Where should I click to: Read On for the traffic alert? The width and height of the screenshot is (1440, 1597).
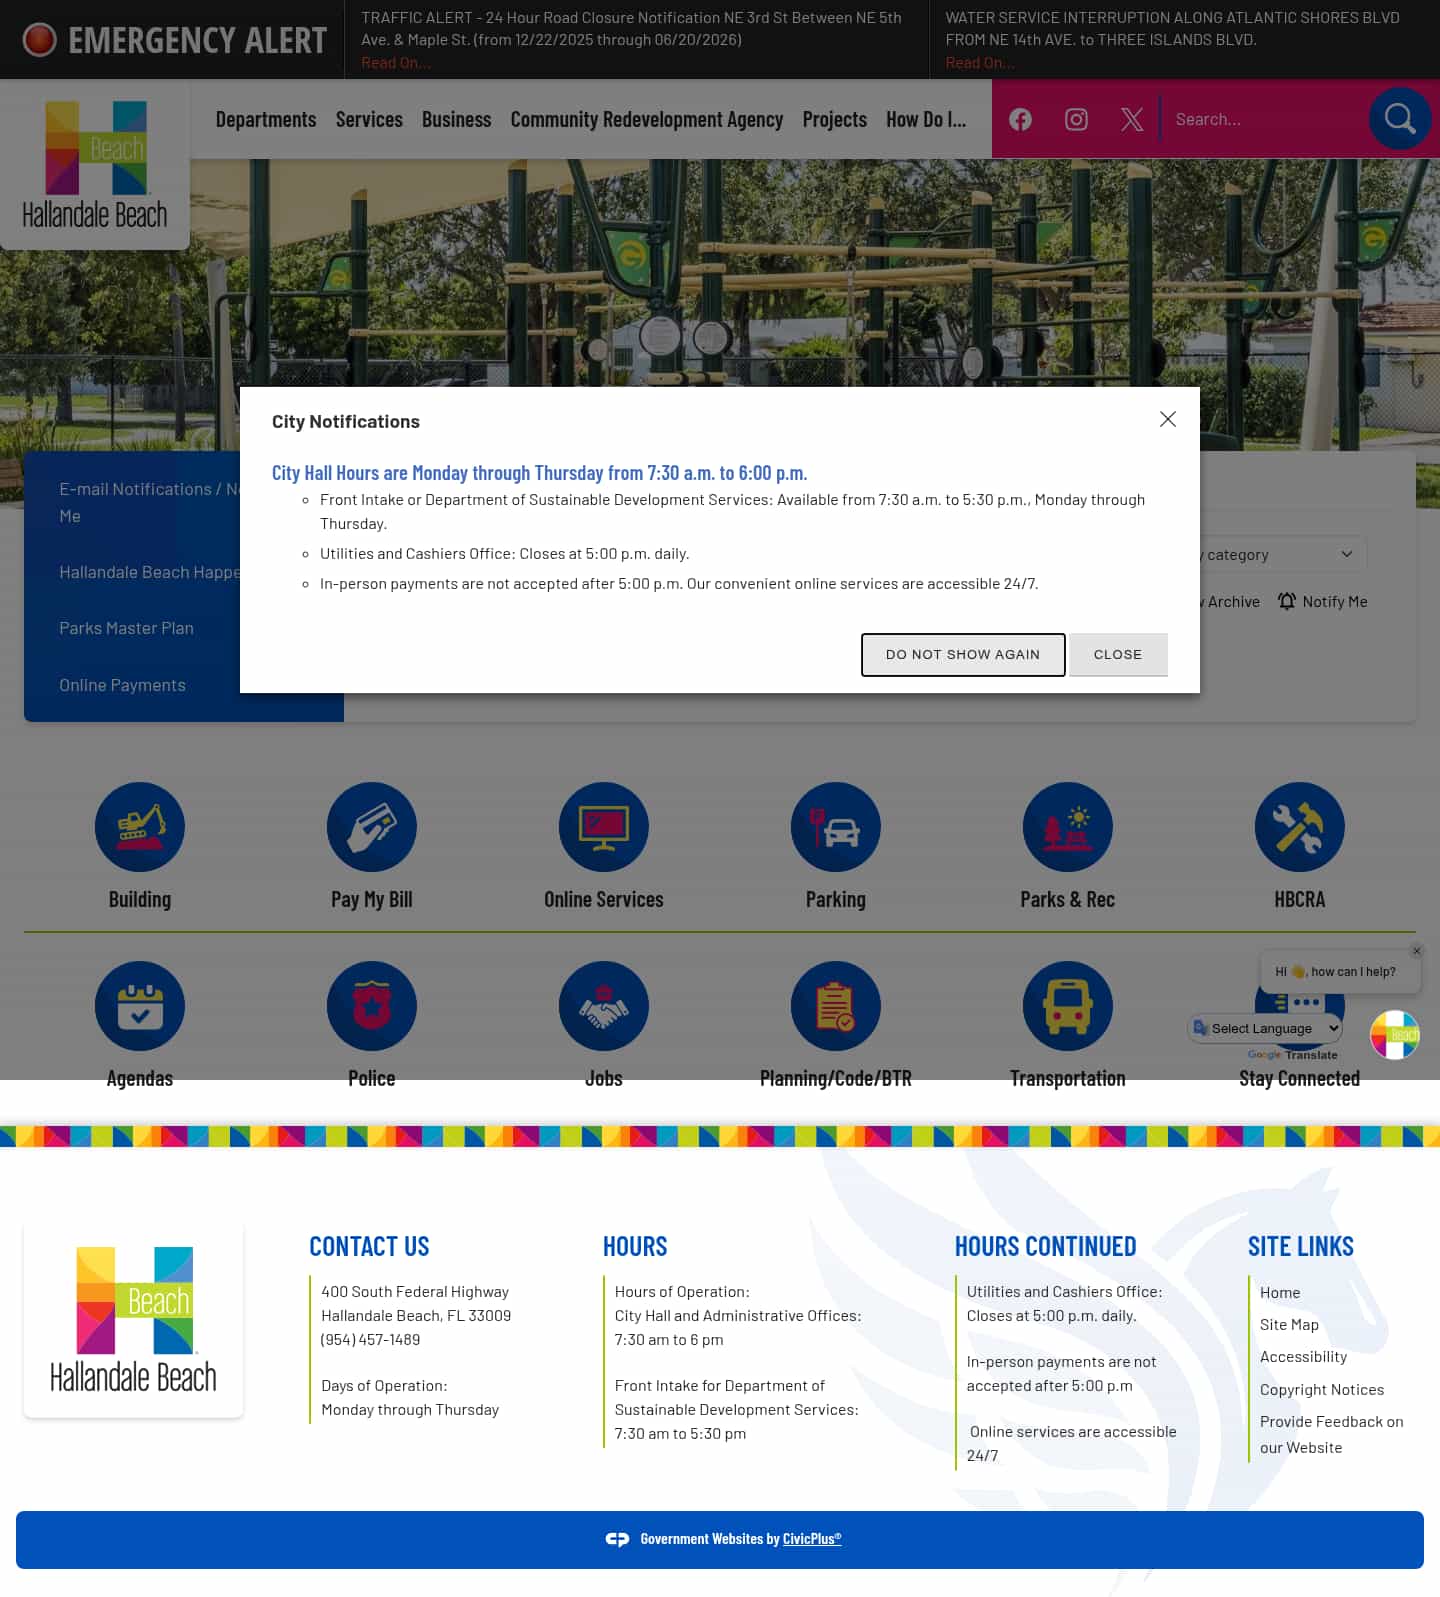tap(396, 63)
